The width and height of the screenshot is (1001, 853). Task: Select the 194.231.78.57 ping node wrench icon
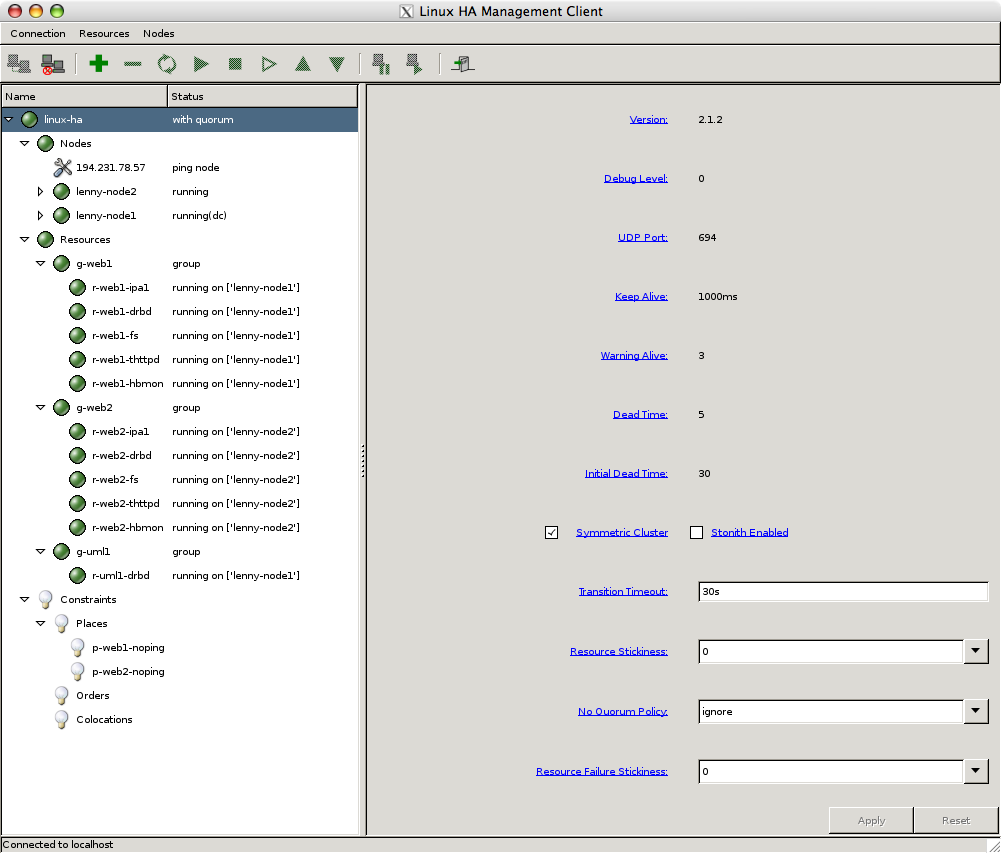(x=63, y=167)
